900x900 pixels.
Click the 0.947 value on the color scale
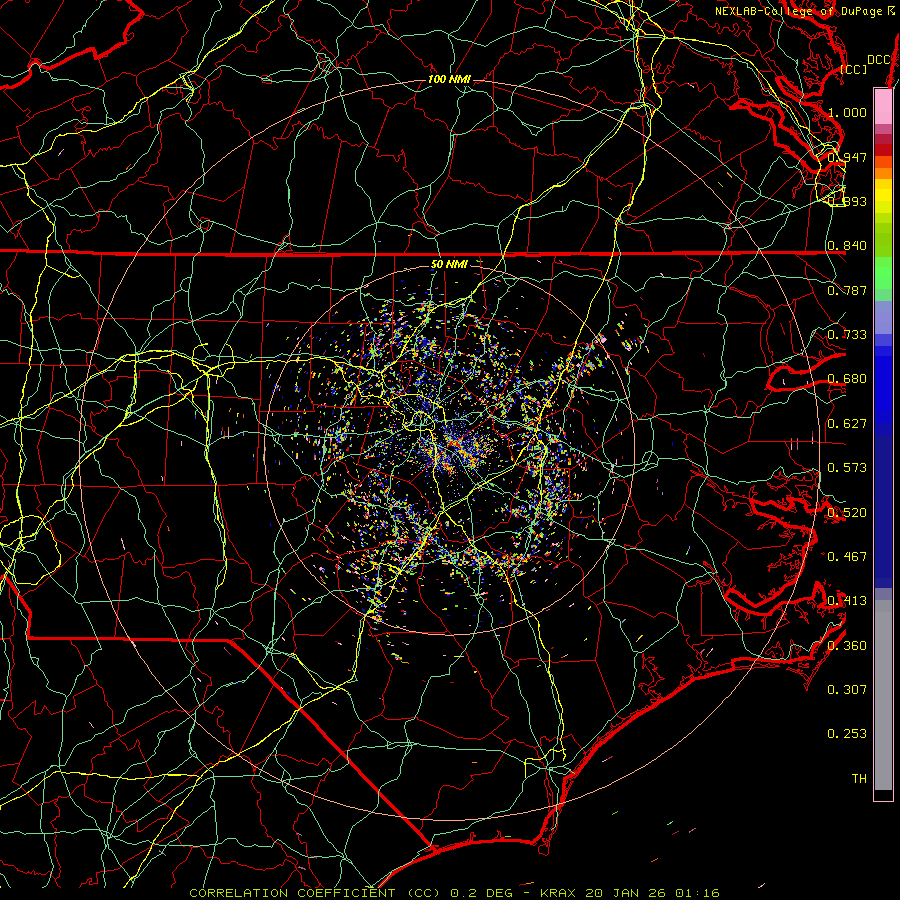click(847, 157)
